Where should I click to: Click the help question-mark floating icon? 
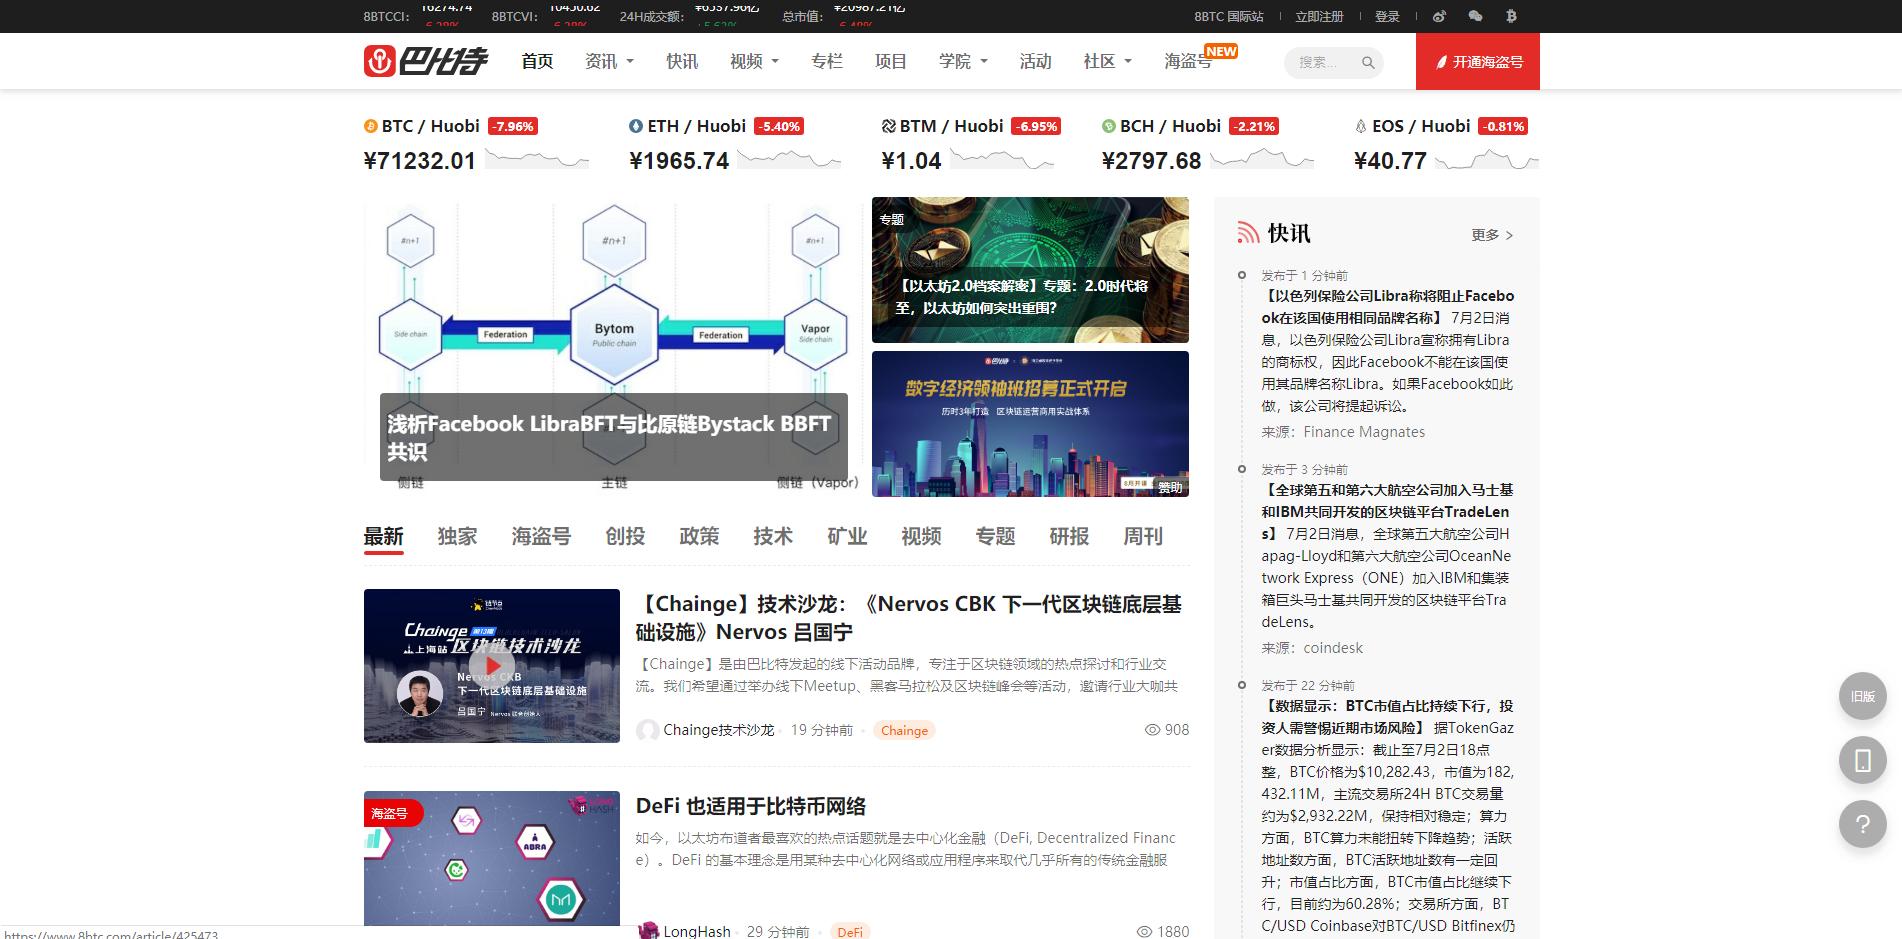tap(1861, 824)
